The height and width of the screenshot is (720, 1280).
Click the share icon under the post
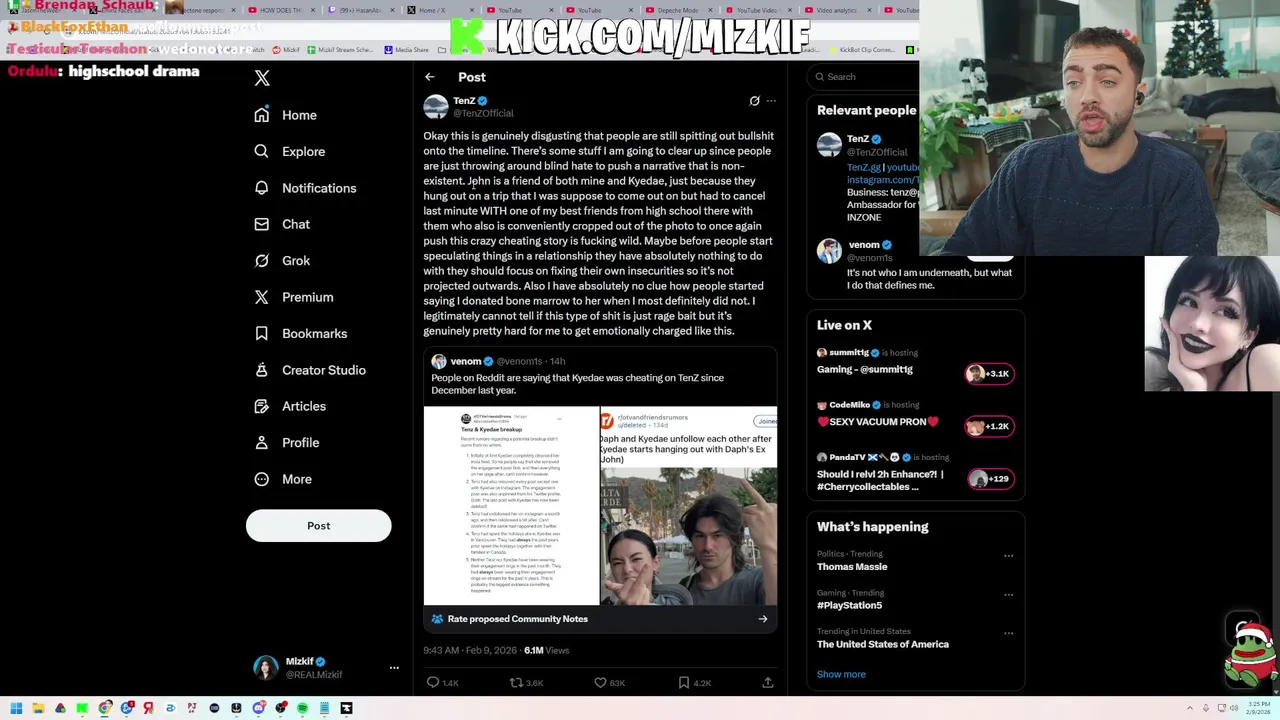point(768,682)
